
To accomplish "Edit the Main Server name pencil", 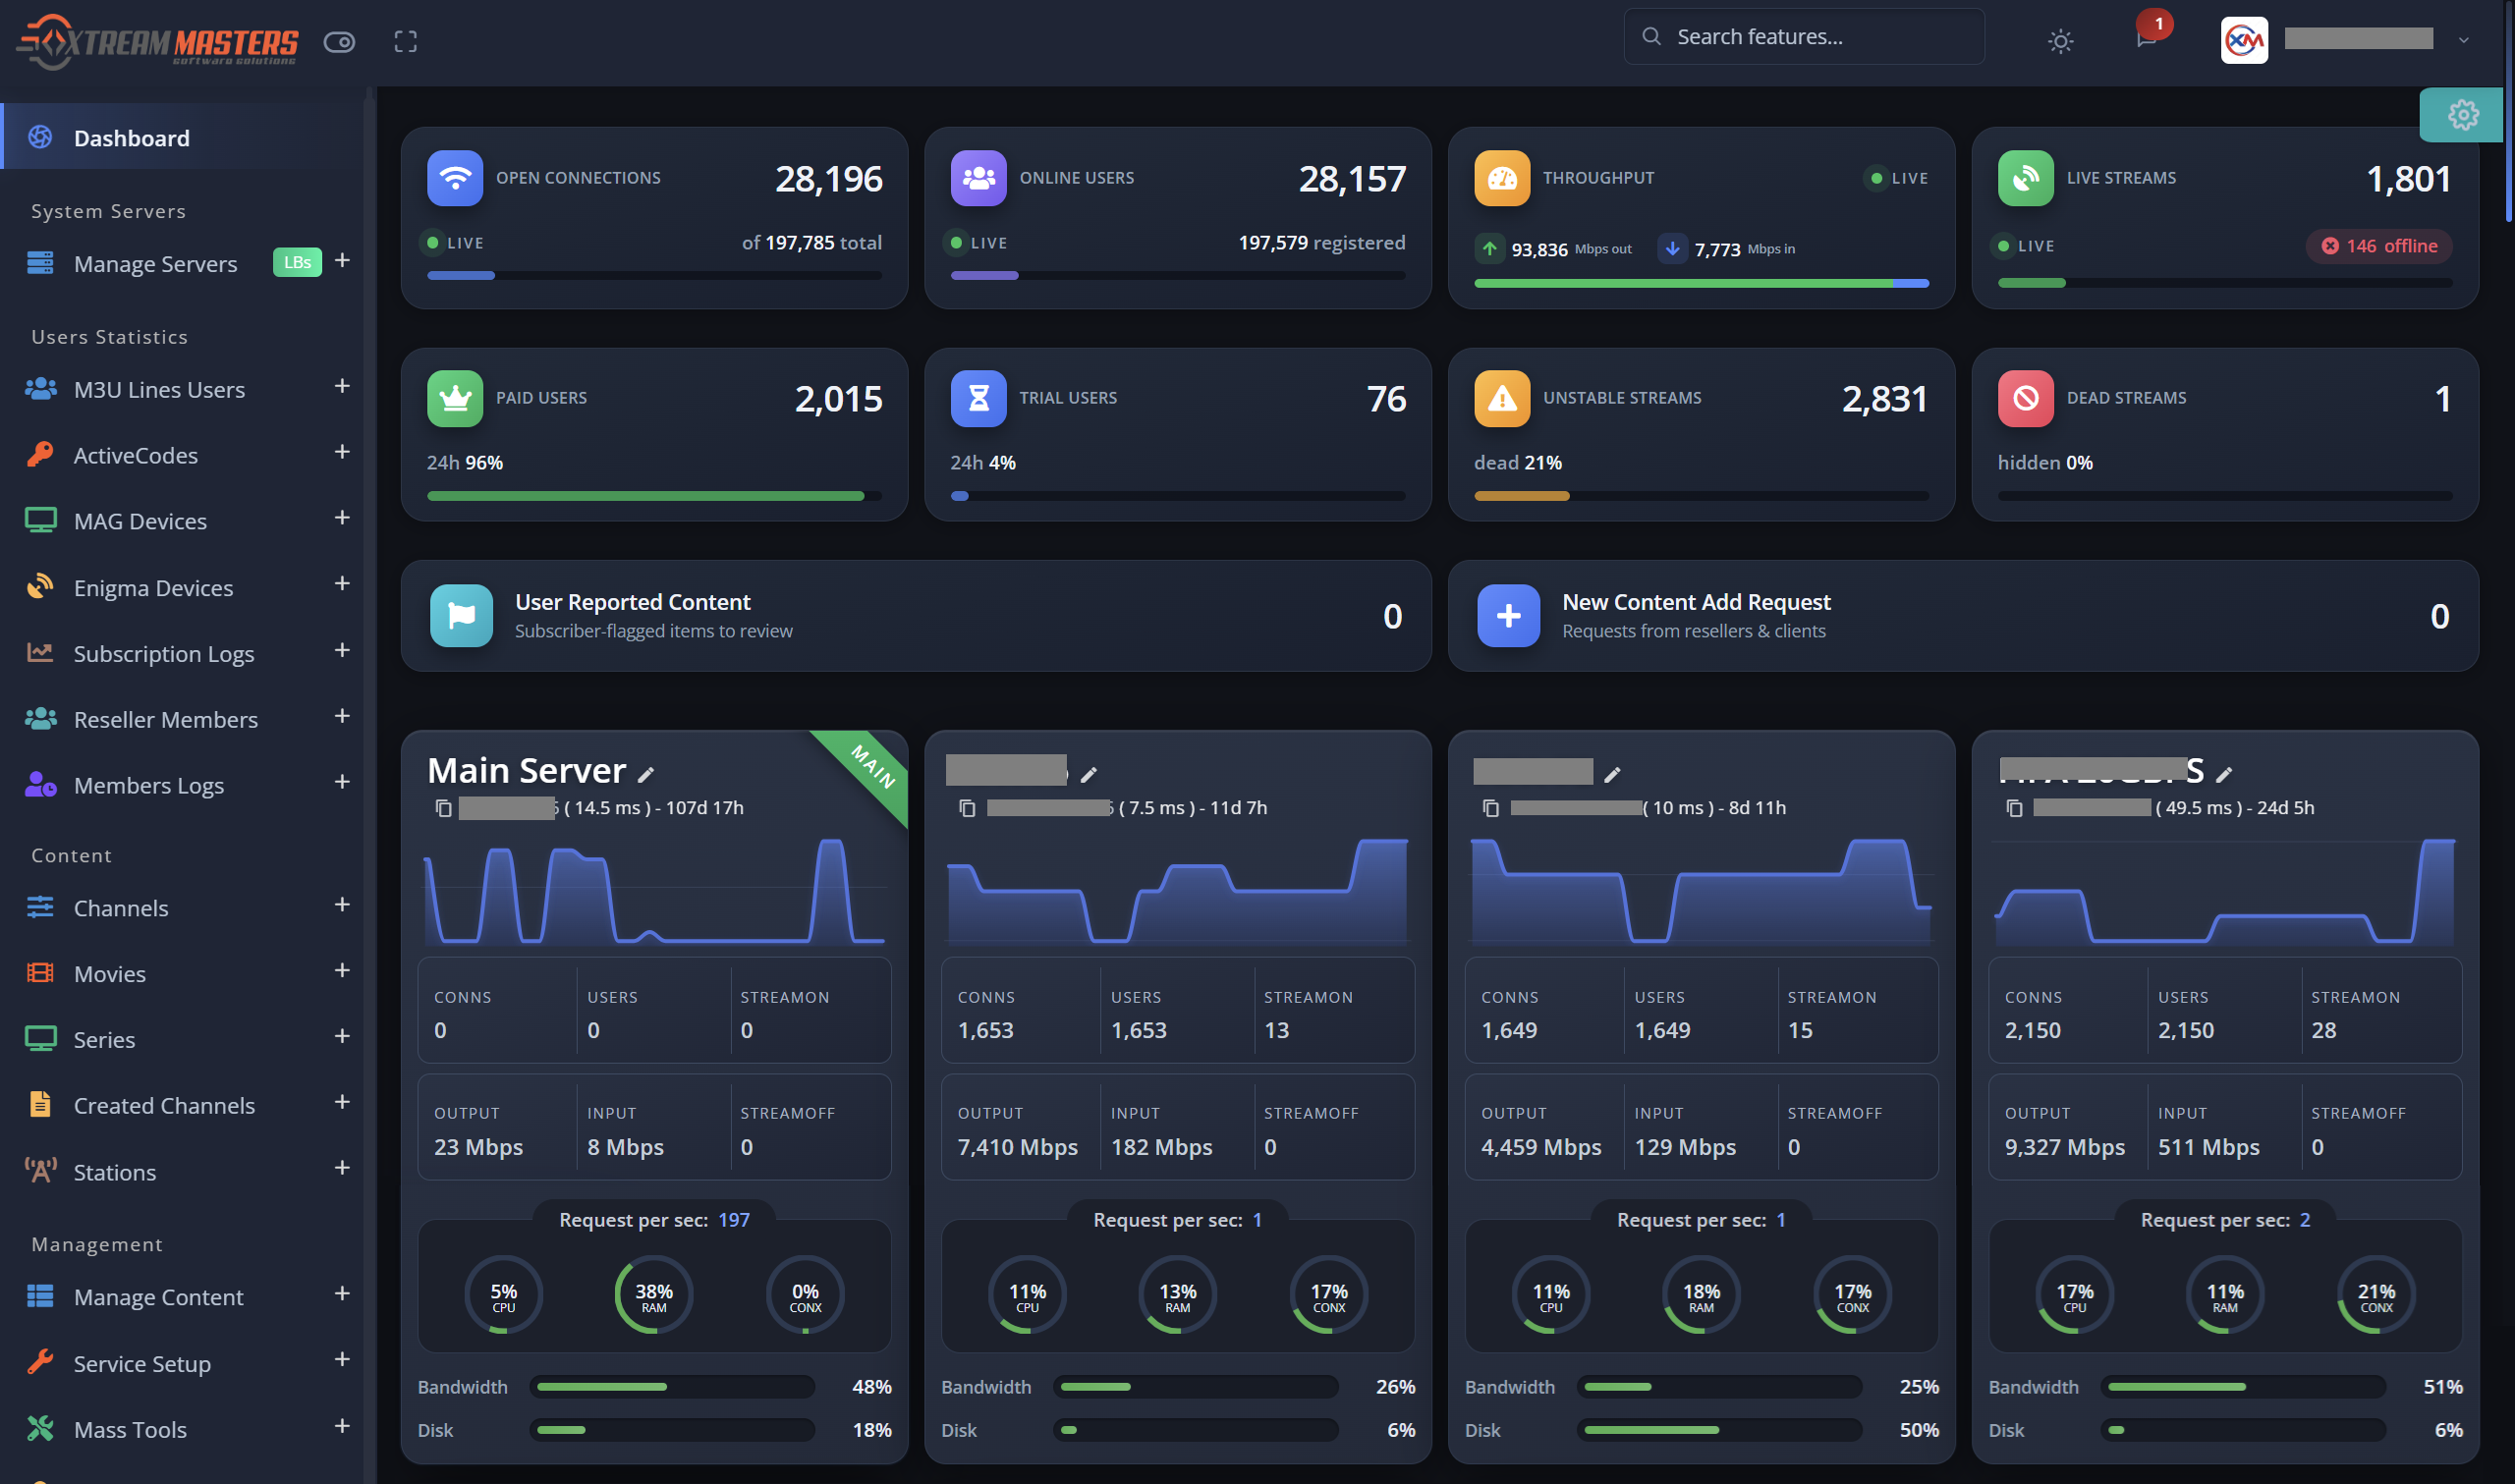I will tap(646, 774).
